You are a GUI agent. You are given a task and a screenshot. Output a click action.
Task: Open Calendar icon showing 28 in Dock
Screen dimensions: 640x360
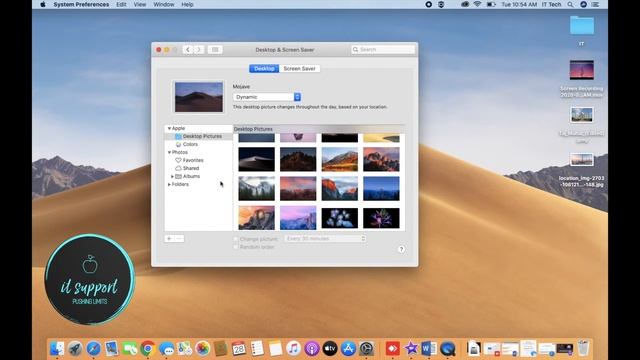click(x=239, y=349)
